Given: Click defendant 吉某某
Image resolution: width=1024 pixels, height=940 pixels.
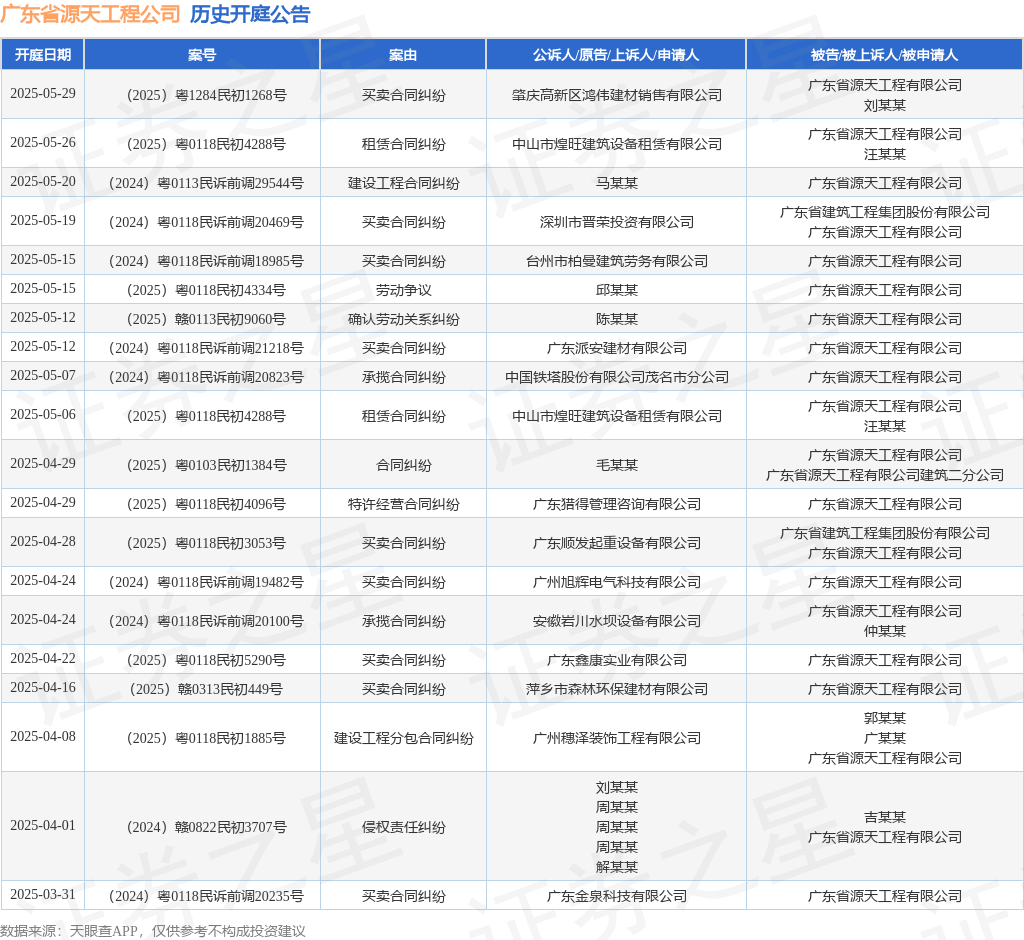Looking at the screenshot, I should pyautogui.click(x=885, y=817).
